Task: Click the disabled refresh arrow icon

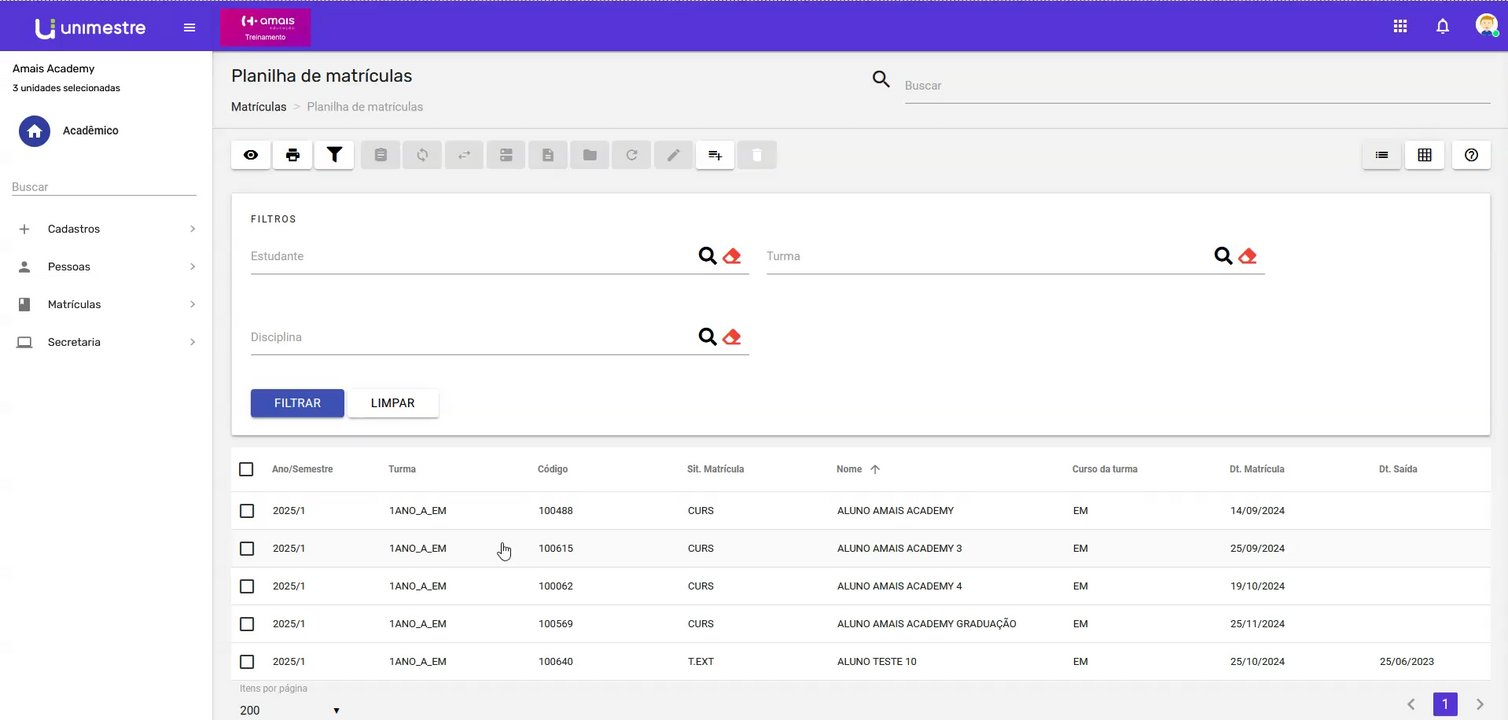Action: click(x=632, y=155)
